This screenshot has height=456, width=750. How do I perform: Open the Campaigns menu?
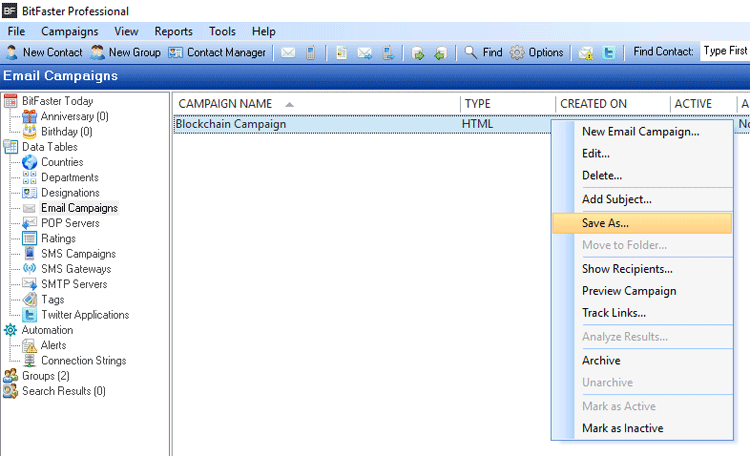coord(69,31)
